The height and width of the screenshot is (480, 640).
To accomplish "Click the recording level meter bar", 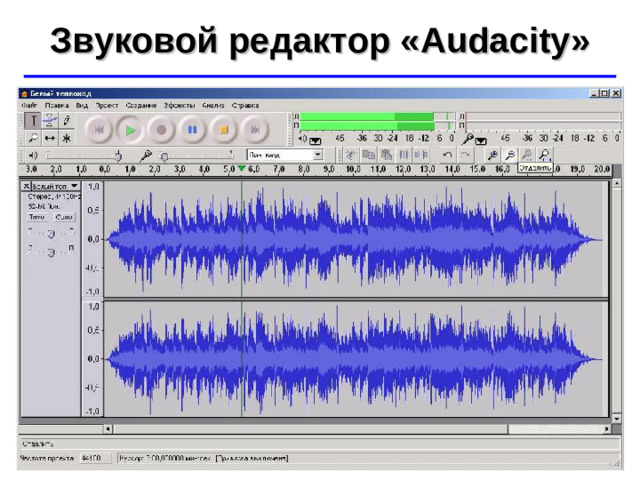I will tap(543, 121).
